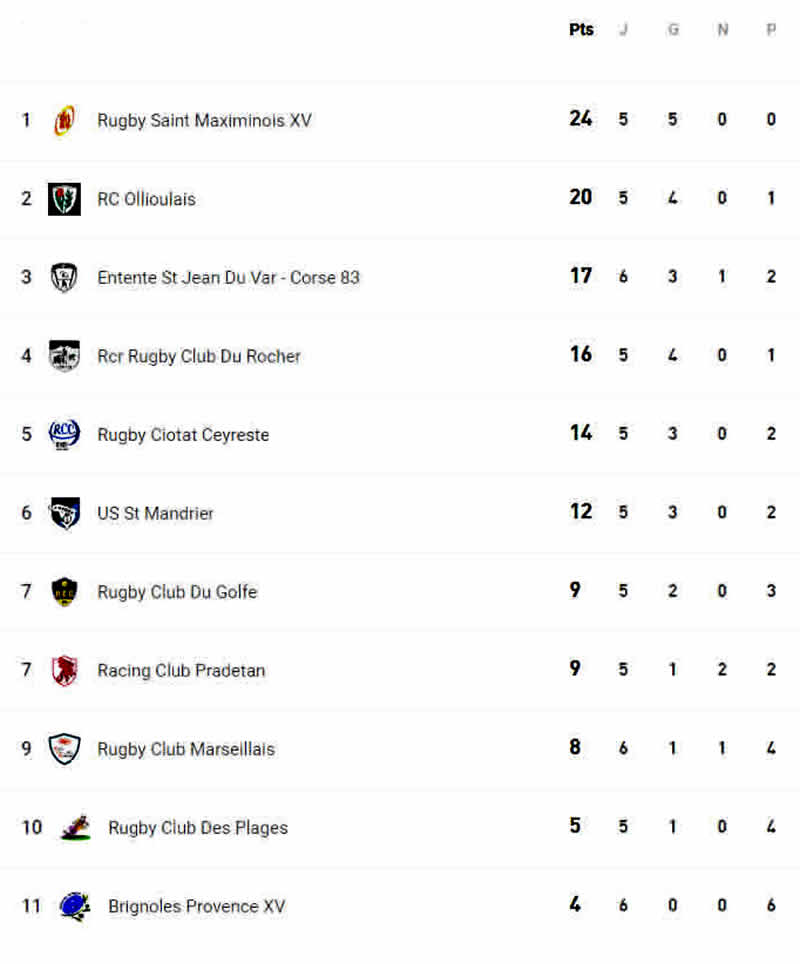Select the Rugby Club Des Plages logo

tap(76, 828)
